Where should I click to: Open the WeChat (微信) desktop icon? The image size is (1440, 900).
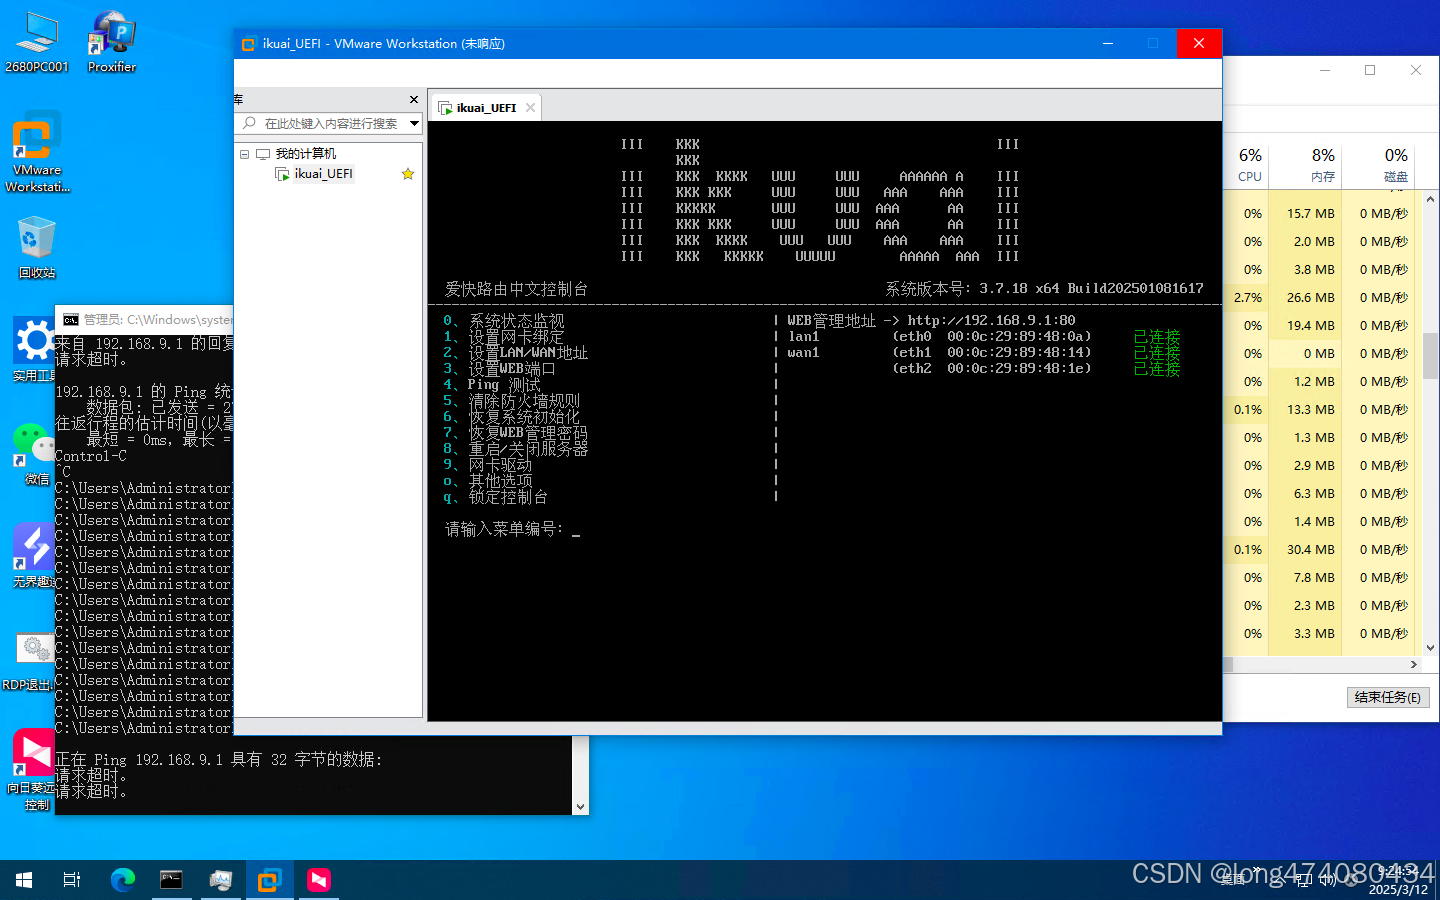click(x=35, y=454)
